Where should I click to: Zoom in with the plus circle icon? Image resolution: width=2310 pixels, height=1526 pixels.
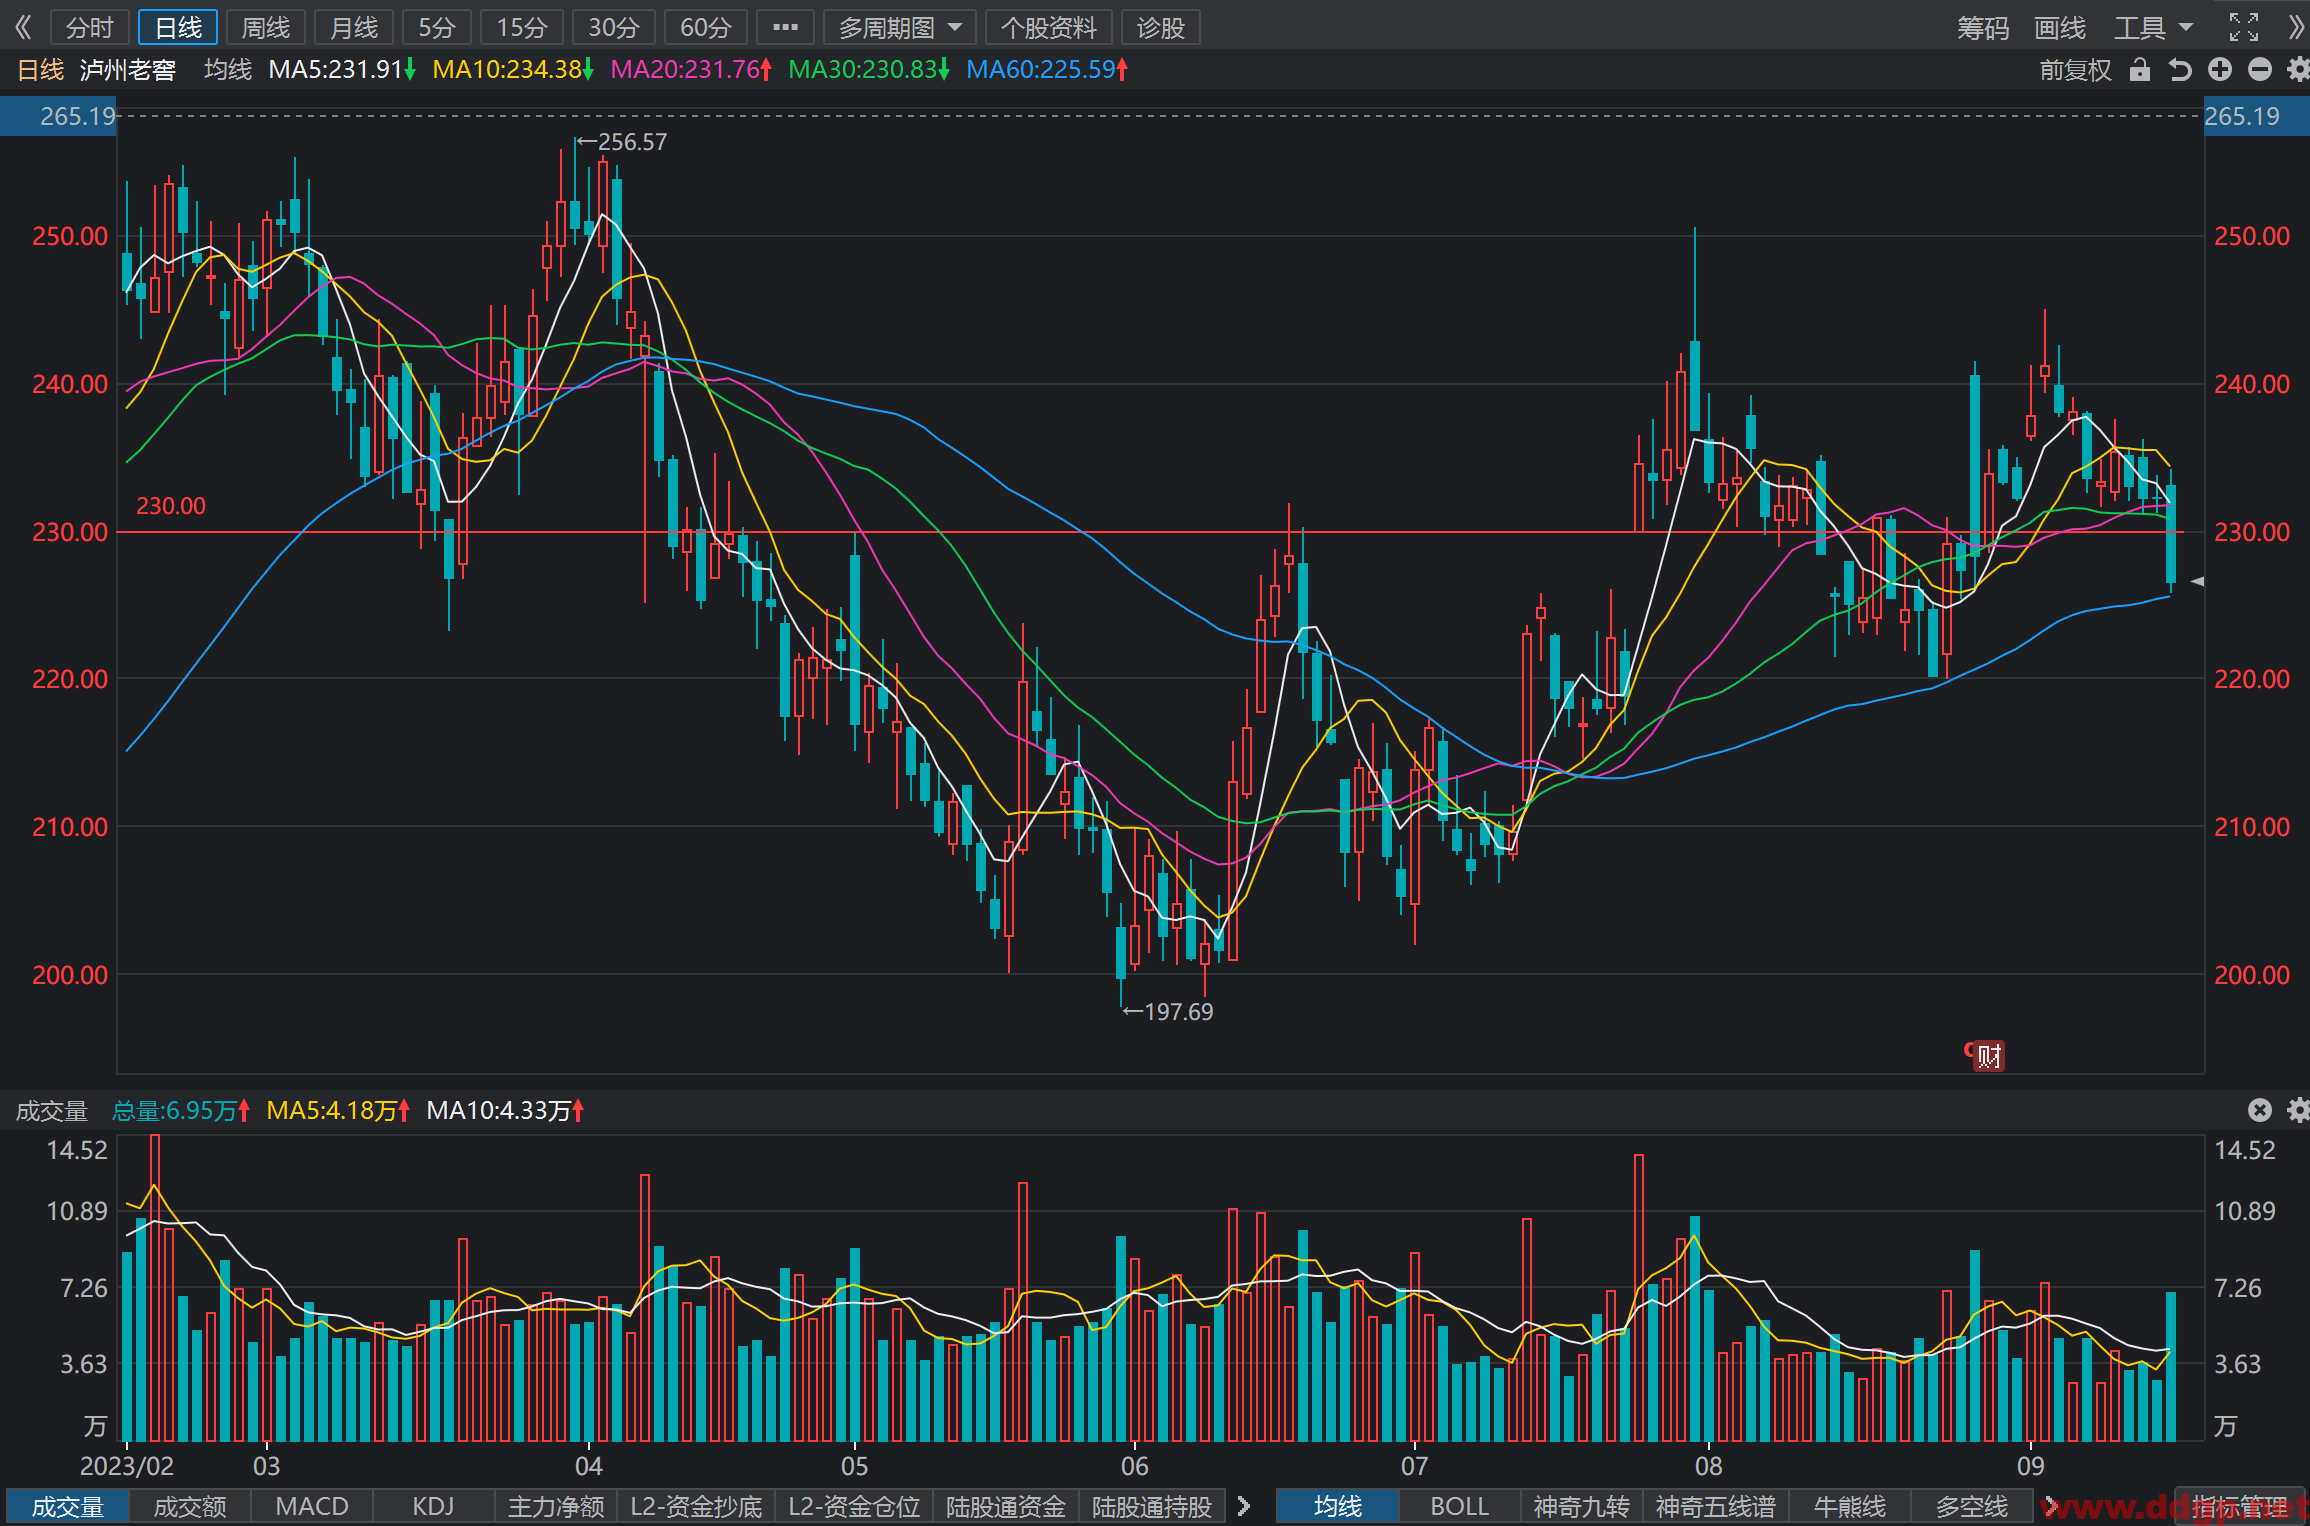(x=2219, y=69)
